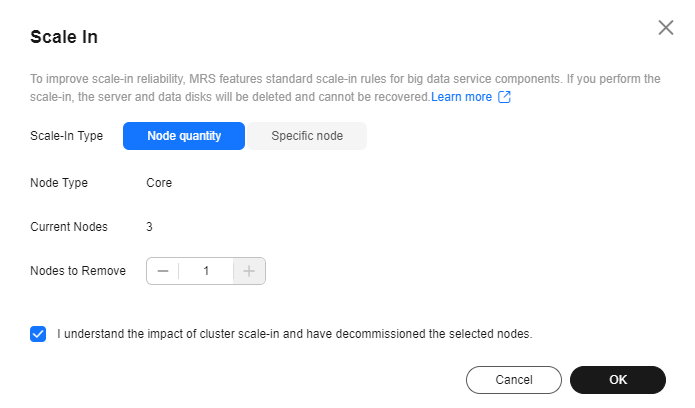Image resolution: width=695 pixels, height=408 pixels.
Task: Close the Scale In dialog
Action: [666, 27]
